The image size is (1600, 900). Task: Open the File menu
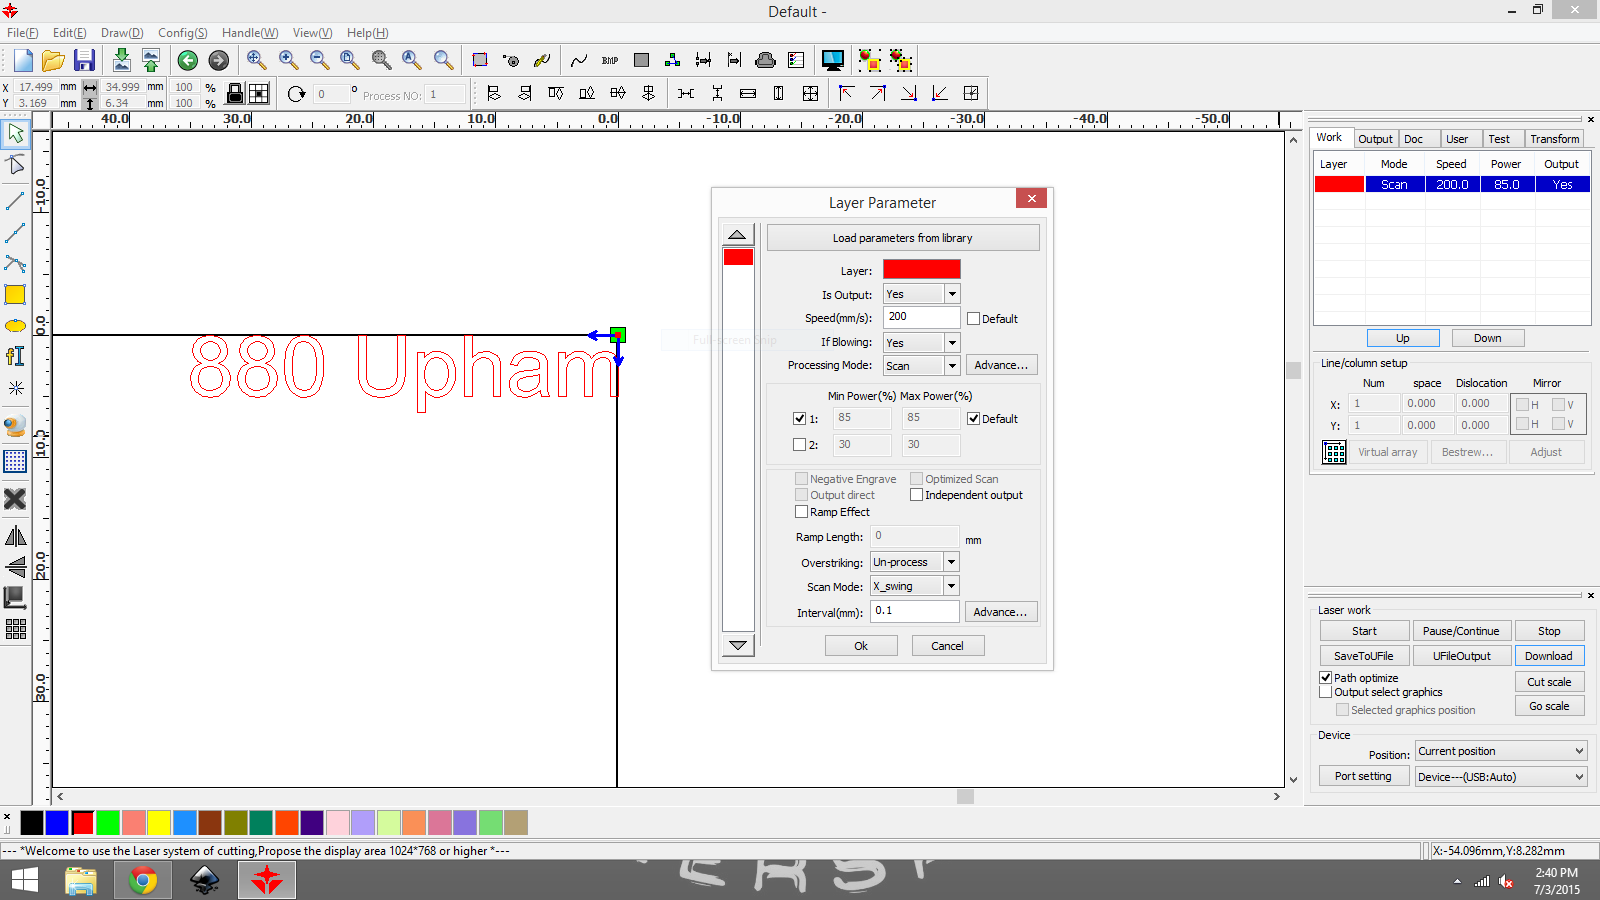[x=22, y=33]
